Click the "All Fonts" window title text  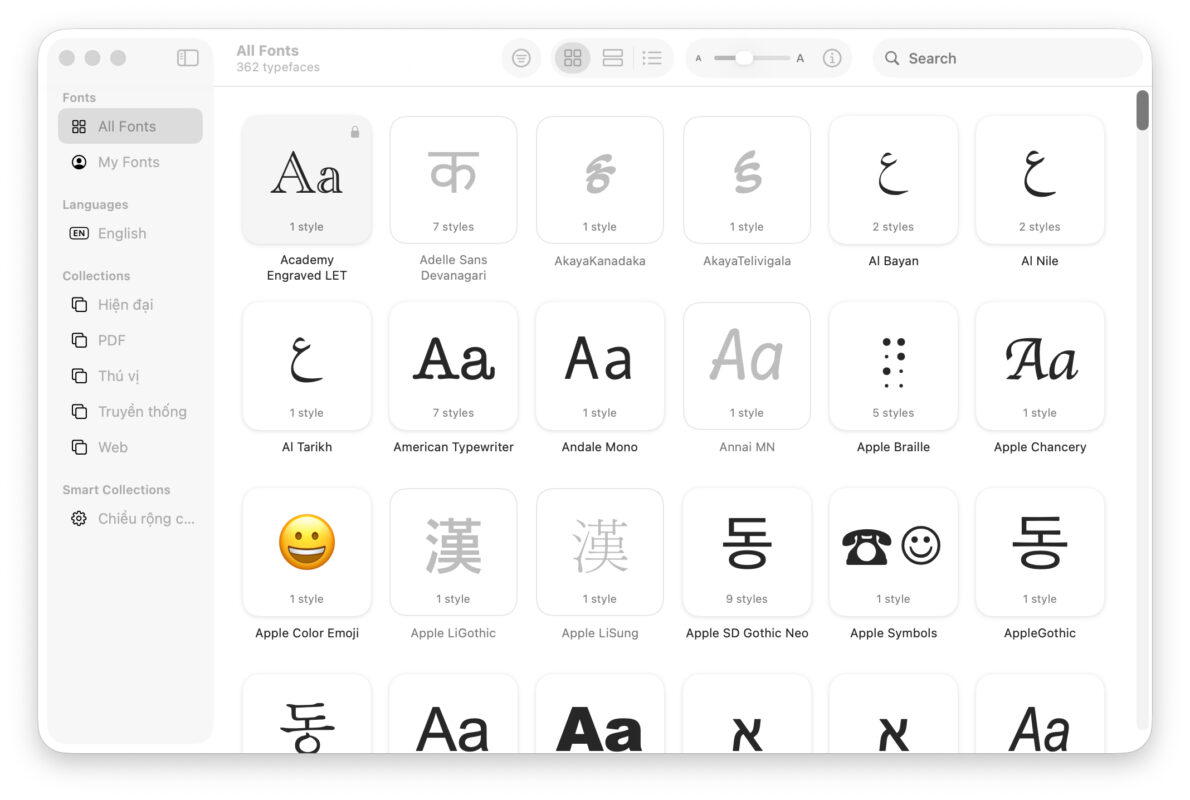267,50
